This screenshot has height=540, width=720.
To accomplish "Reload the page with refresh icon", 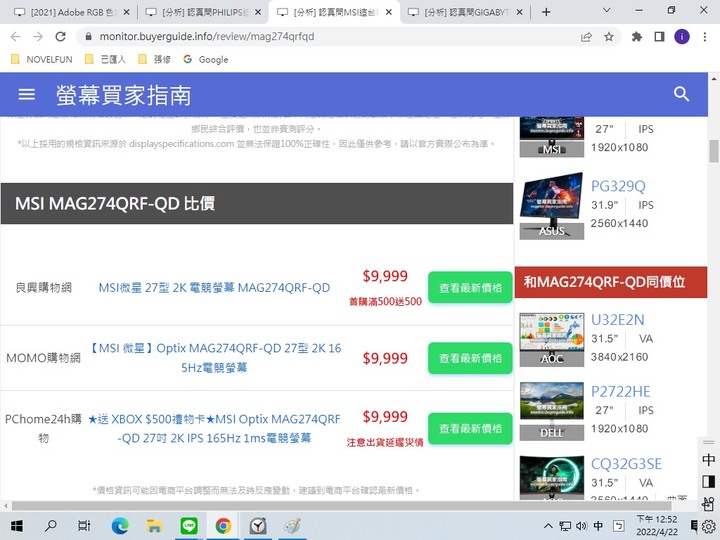I will (x=60, y=37).
